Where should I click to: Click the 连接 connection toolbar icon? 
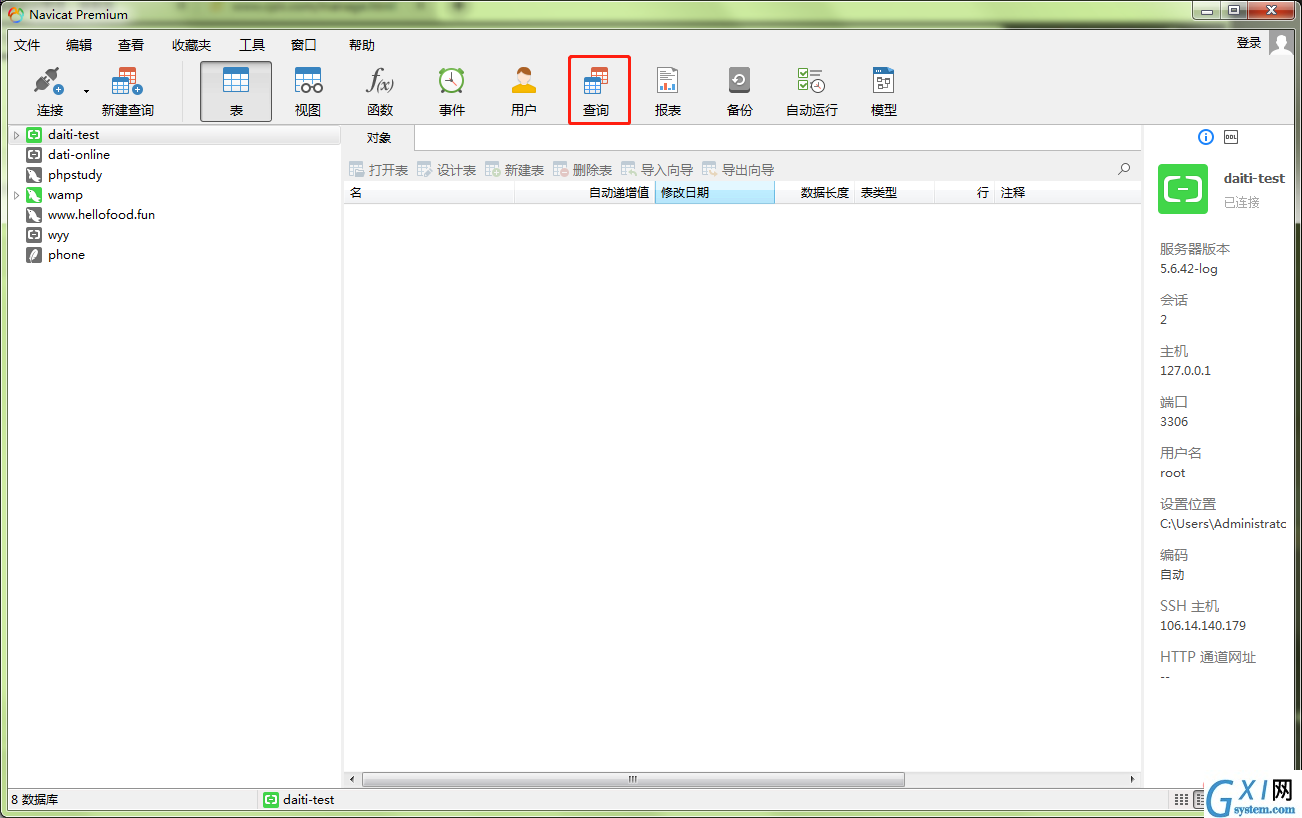(x=50, y=92)
